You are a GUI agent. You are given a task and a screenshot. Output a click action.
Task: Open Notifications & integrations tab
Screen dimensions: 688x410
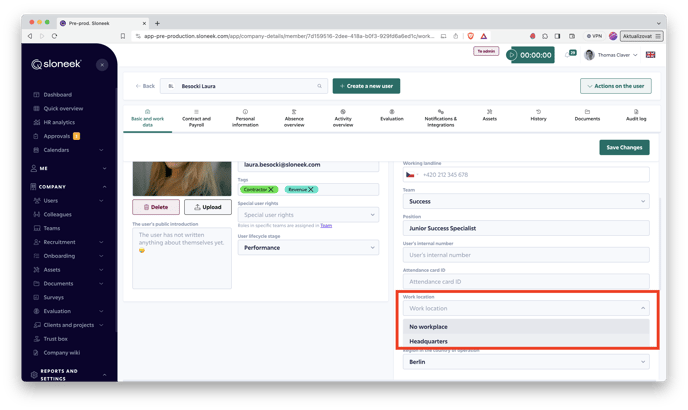441,119
